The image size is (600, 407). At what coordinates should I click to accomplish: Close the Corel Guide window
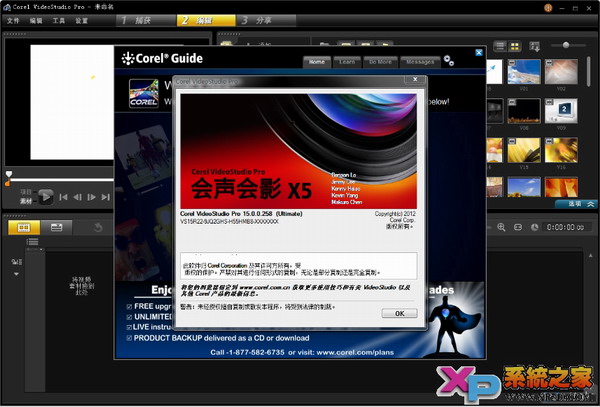(x=479, y=53)
